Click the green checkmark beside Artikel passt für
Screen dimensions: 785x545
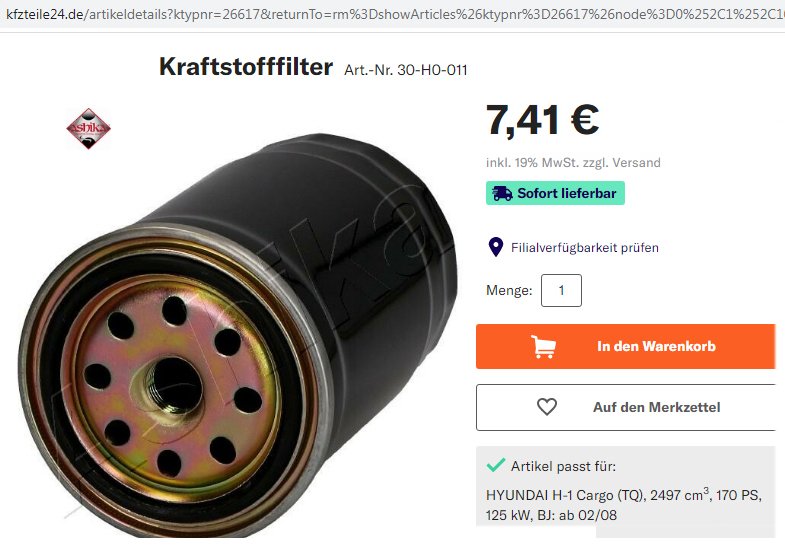click(496, 466)
